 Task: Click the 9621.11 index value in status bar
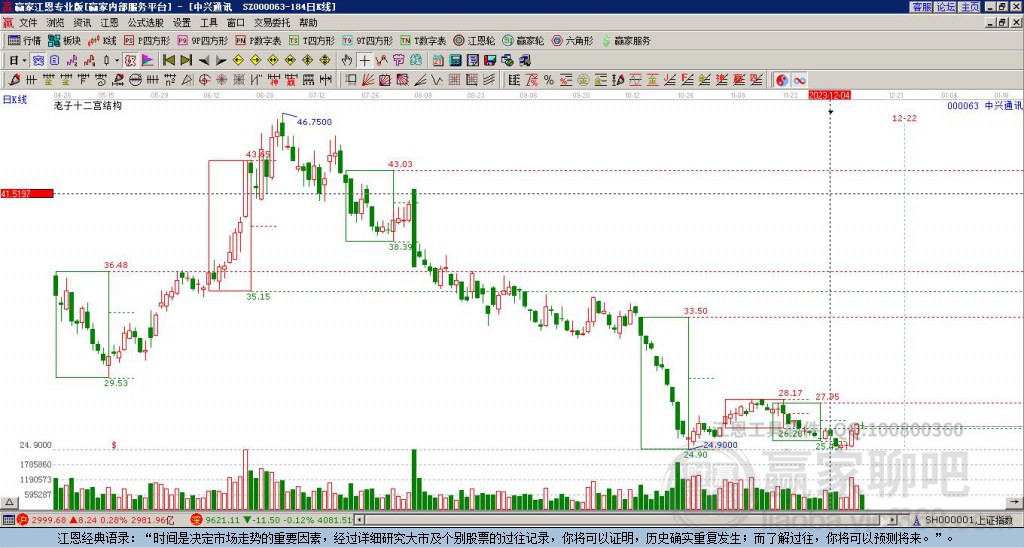(224, 521)
